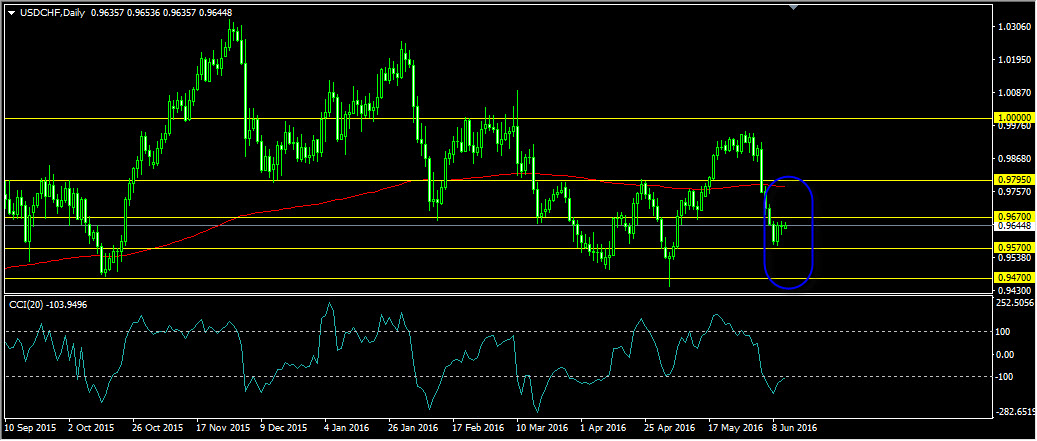The width and height of the screenshot is (1037, 441).
Task: Click the 26 Oct 2015 date label
Action: [x=156, y=428]
